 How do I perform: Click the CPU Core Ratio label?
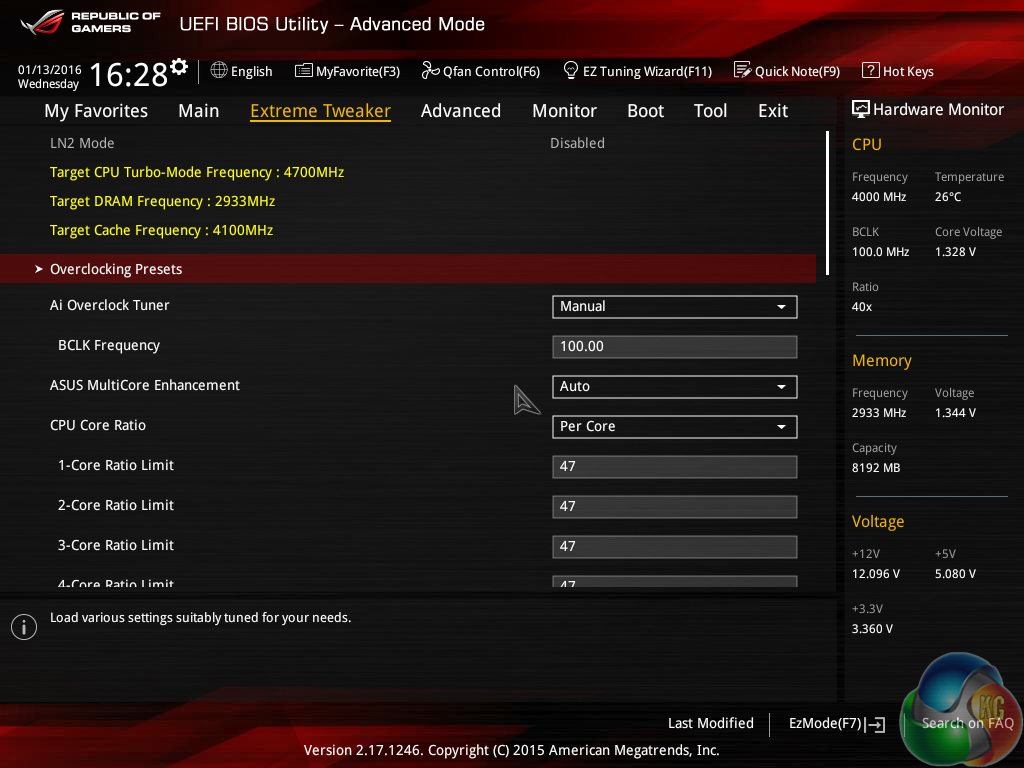(98, 425)
